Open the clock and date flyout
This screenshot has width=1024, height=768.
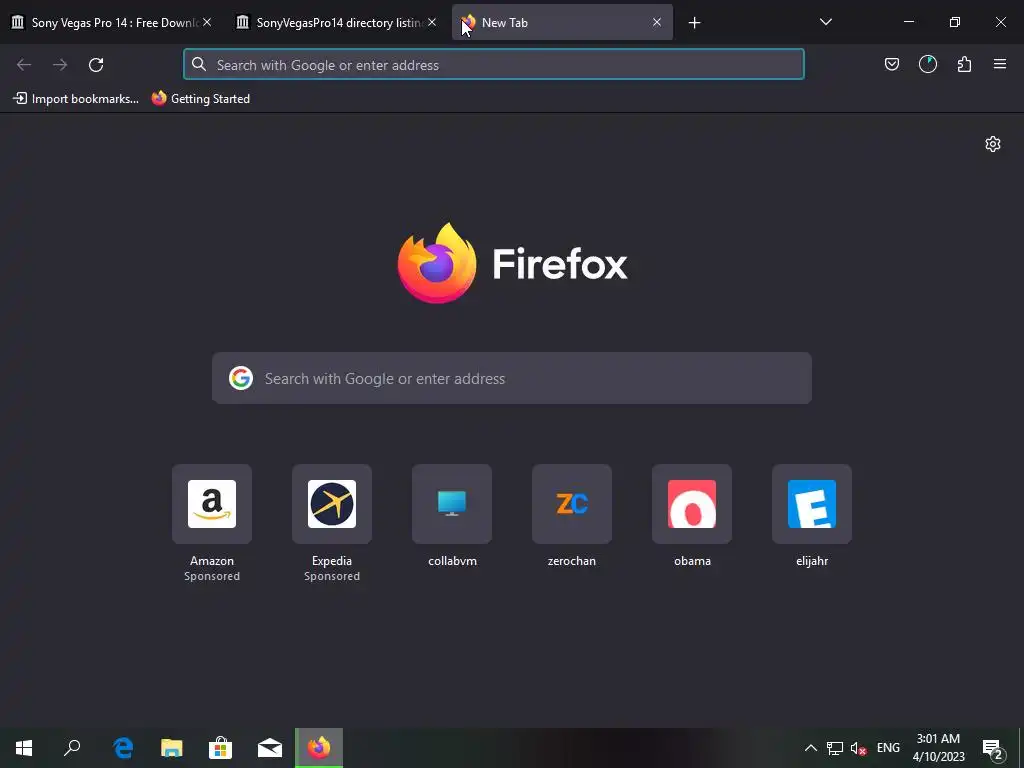coord(938,748)
